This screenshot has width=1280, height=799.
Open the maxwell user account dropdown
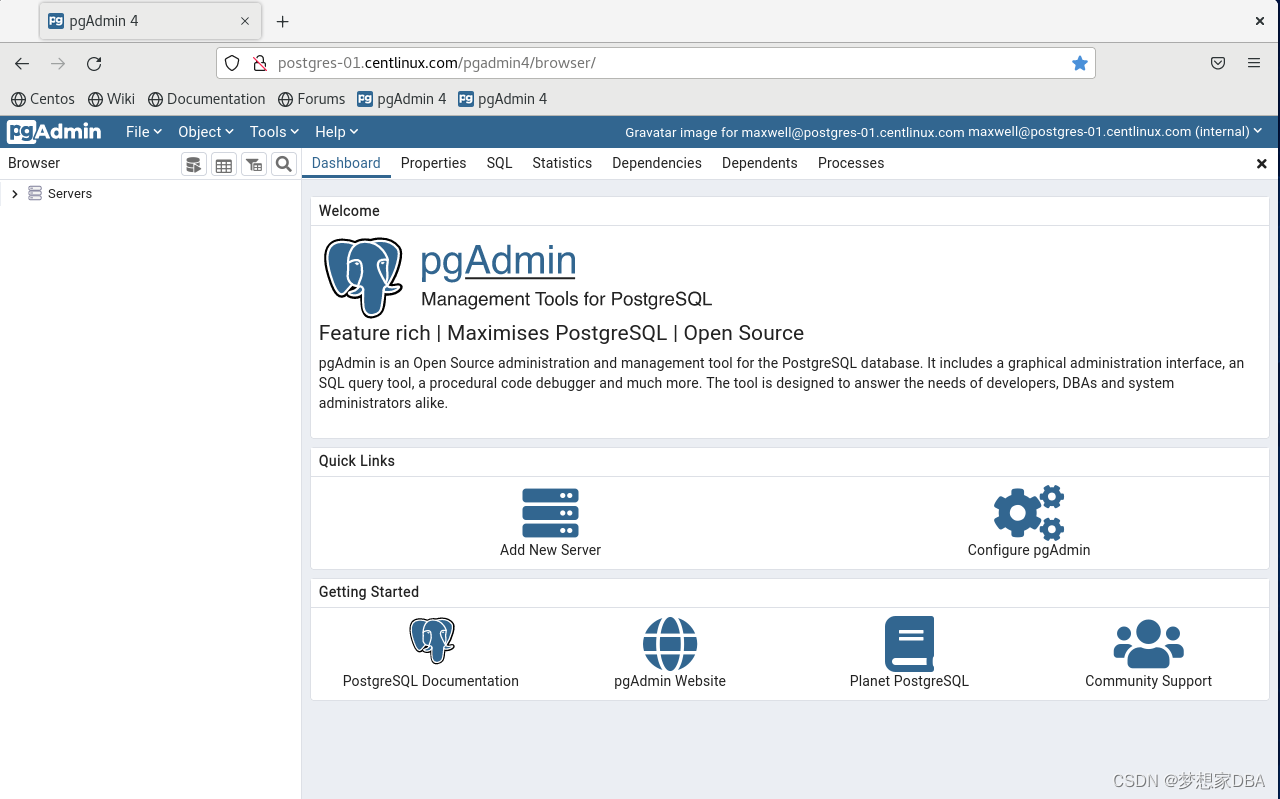[1115, 131]
